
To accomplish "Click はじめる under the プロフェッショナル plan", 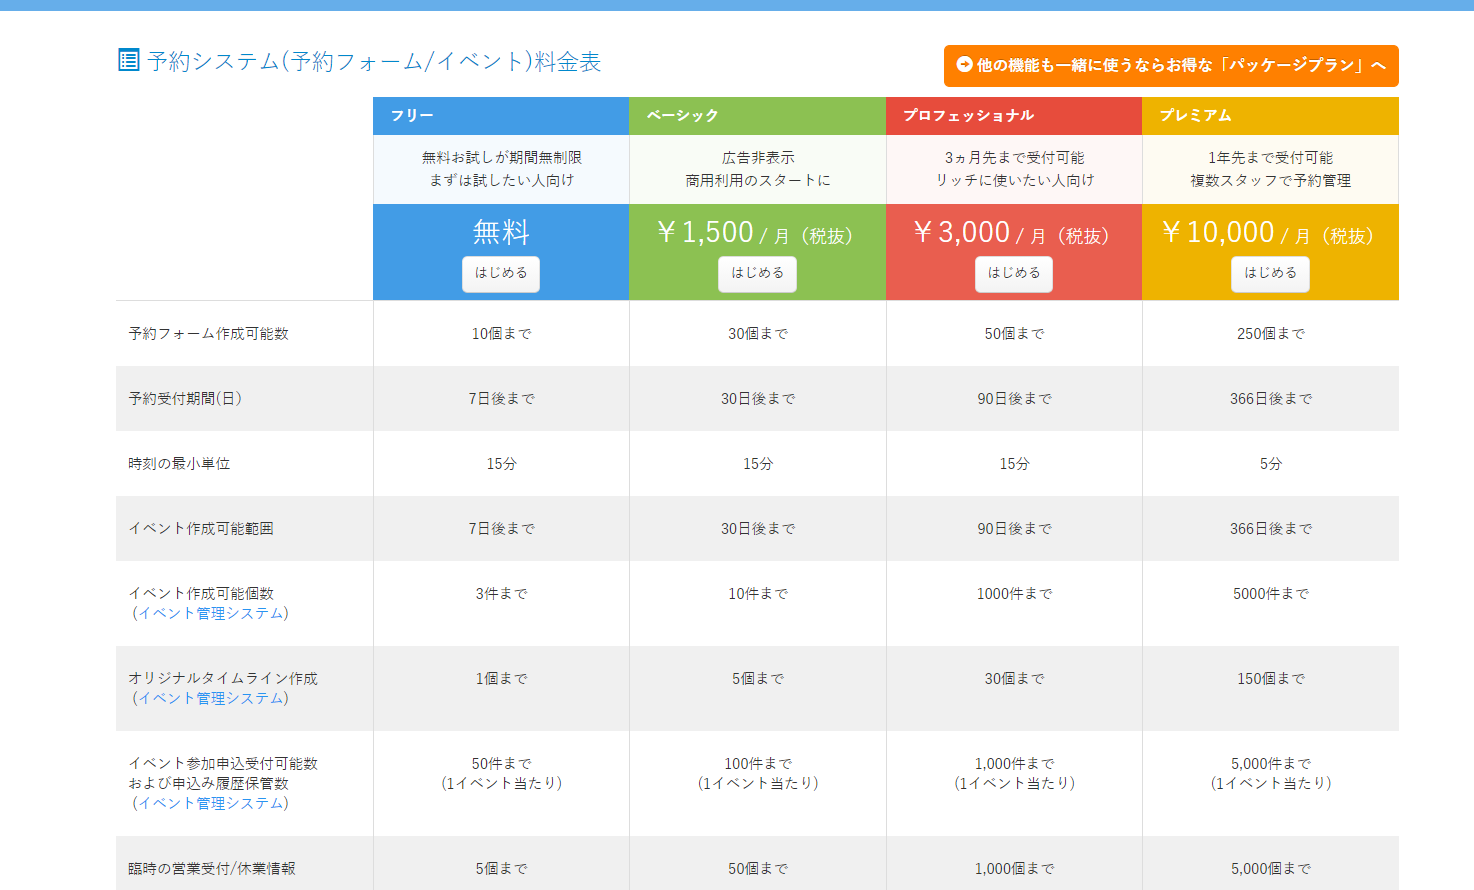I will pyautogui.click(x=1013, y=273).
